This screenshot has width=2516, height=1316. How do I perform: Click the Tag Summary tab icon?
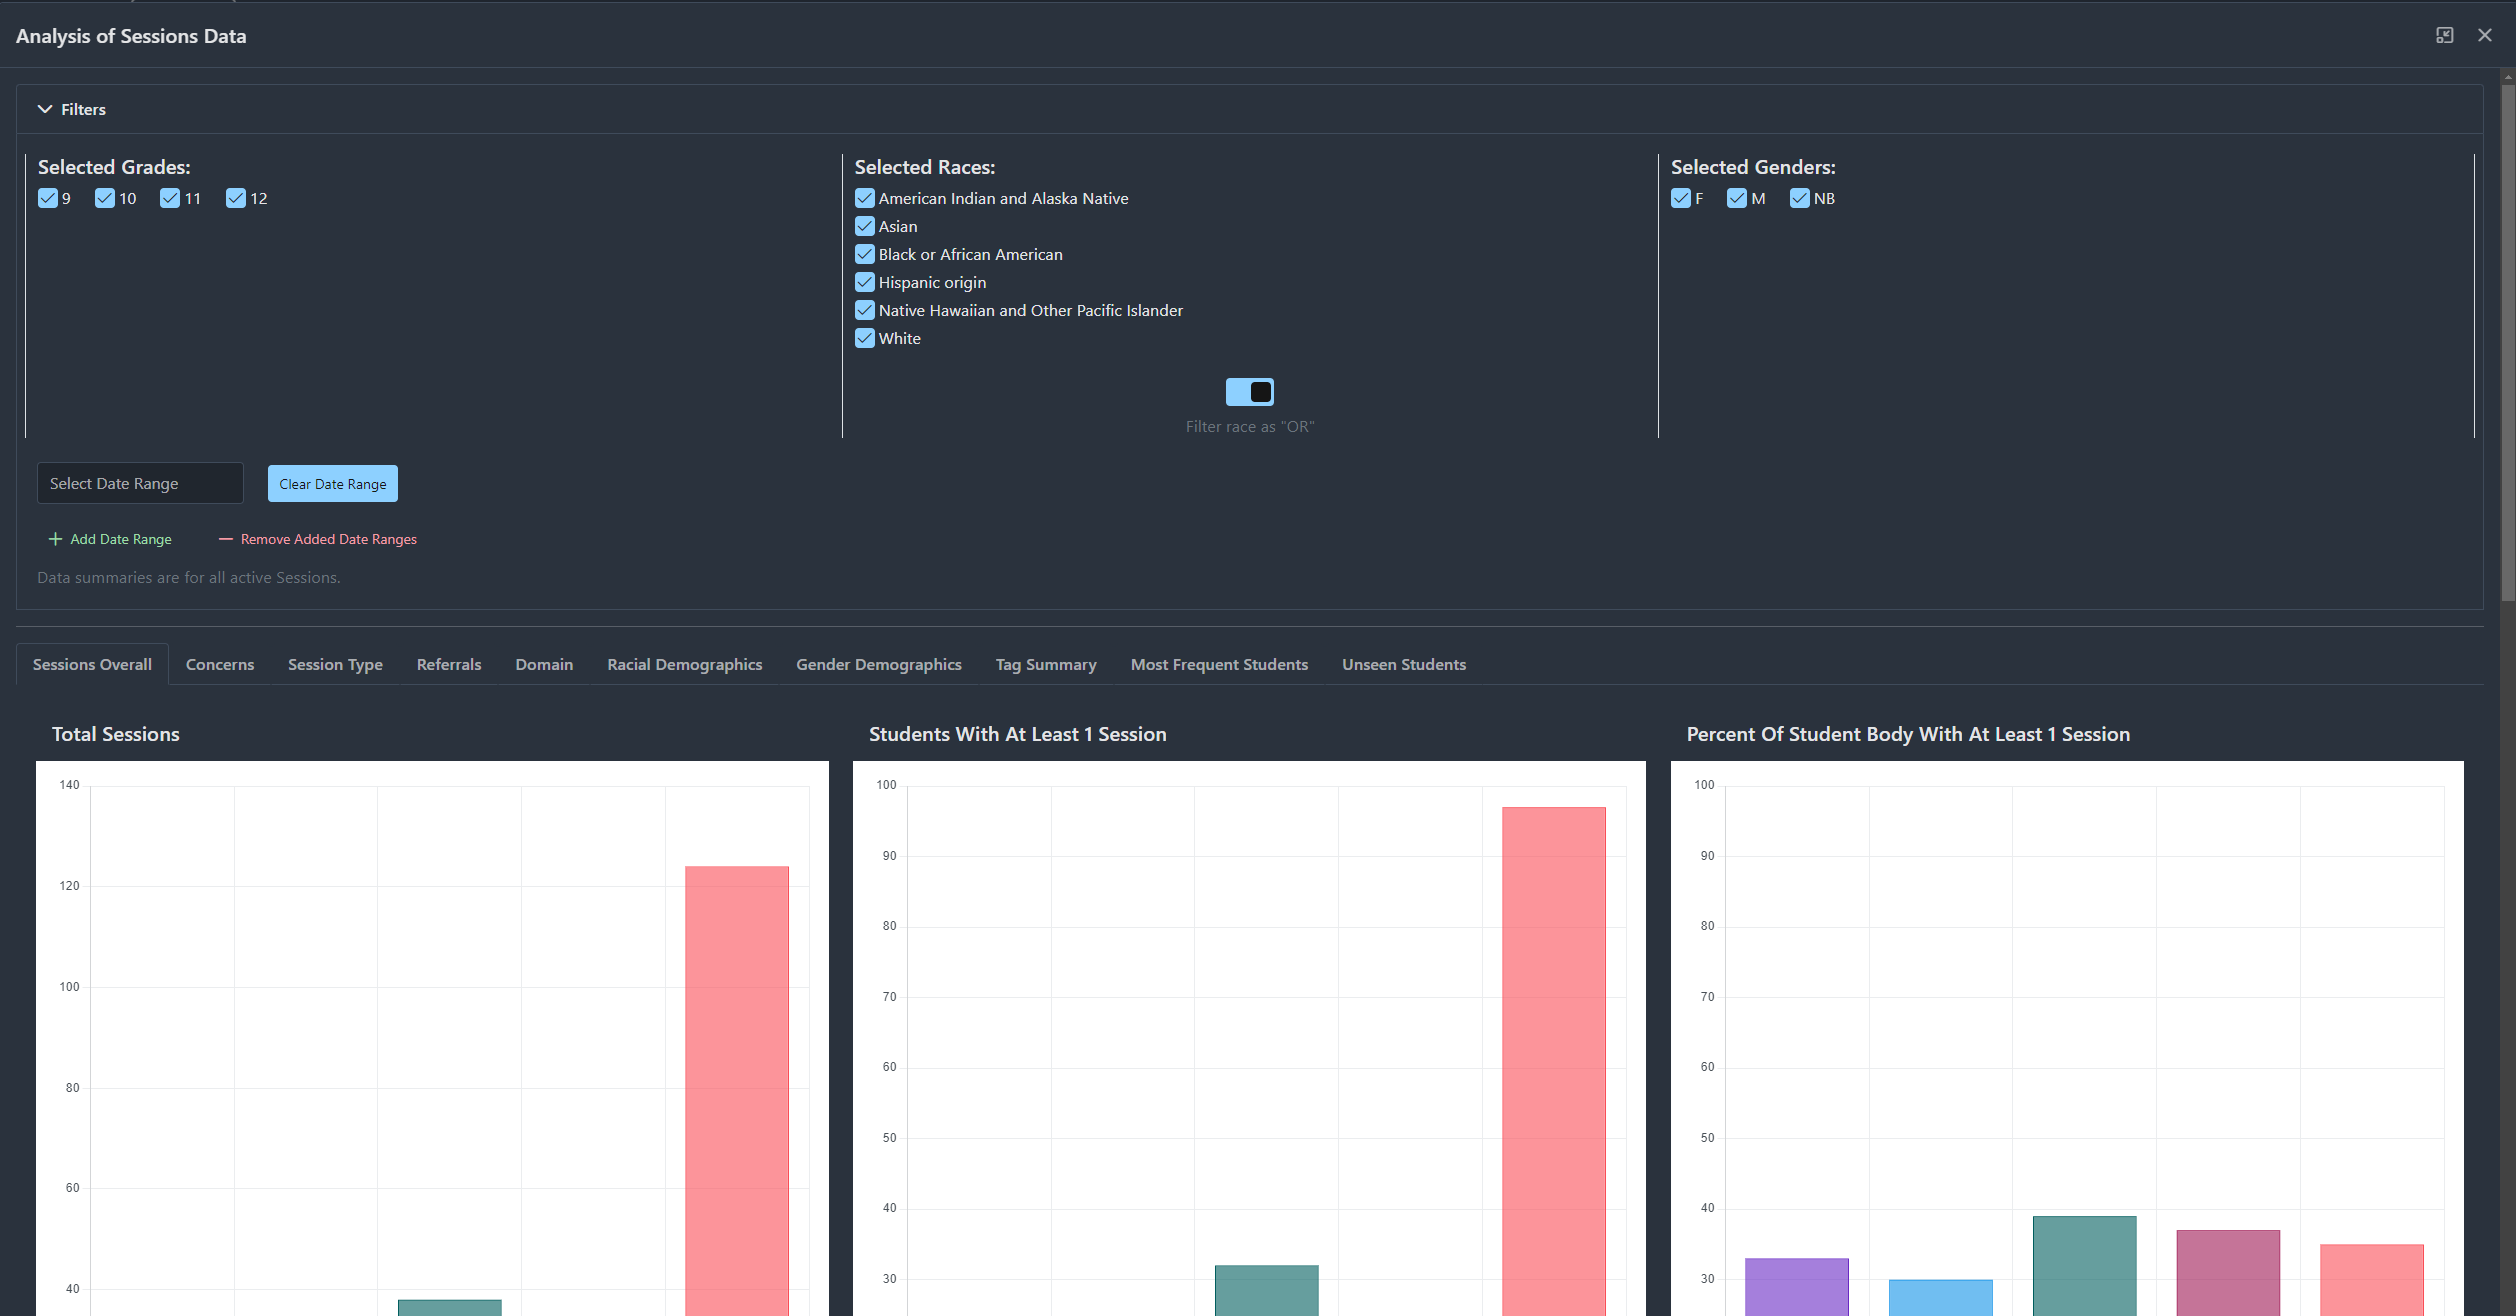click(1043, 664)
